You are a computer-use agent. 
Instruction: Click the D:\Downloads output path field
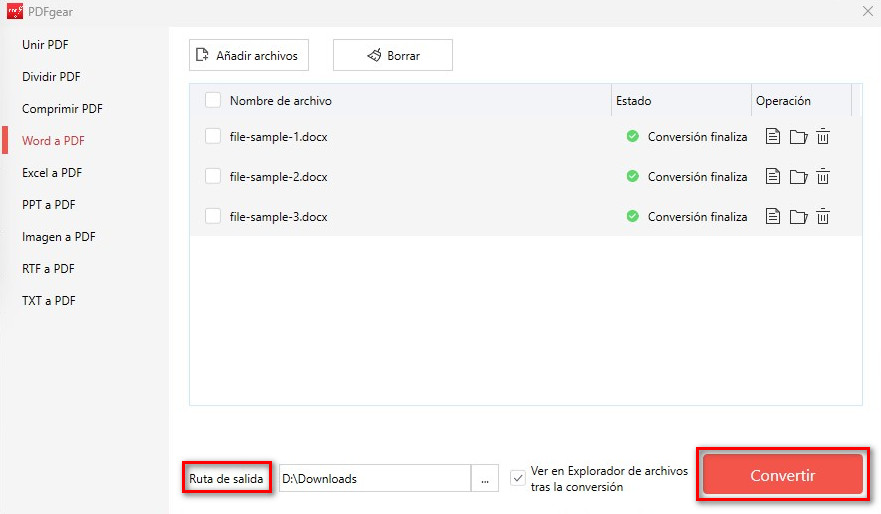tap(375, 479)
